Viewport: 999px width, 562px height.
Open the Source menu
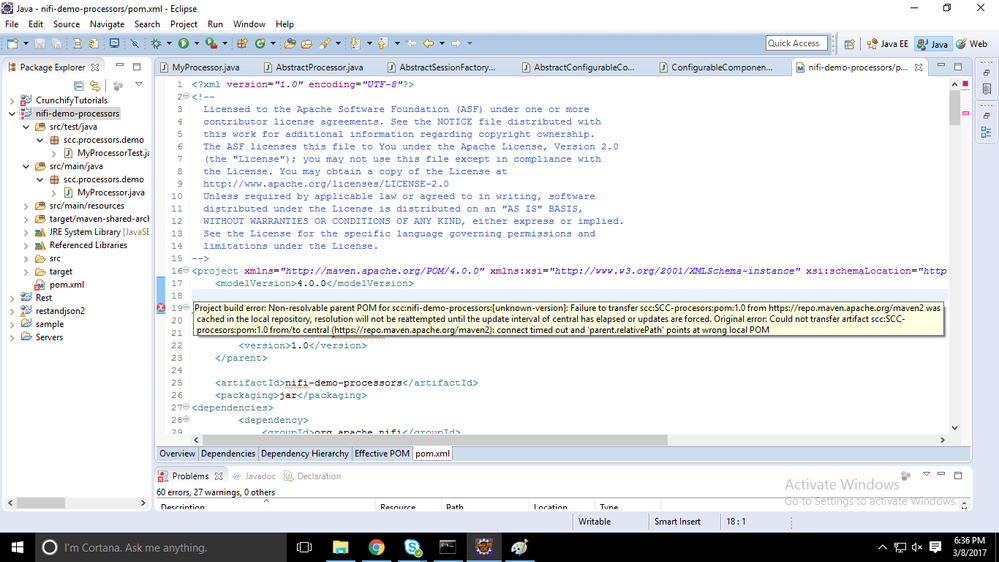[66, 24]
